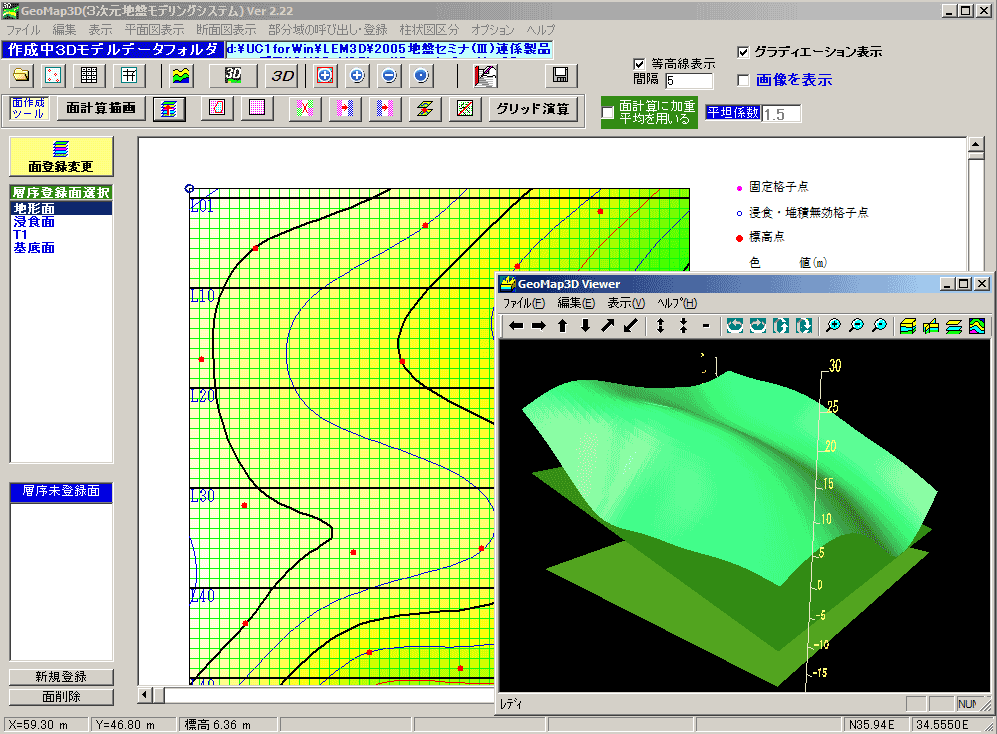Screen dimensions: 997x734
Task: Select T1 in the registered surfaces list
Action: [61, 235]
